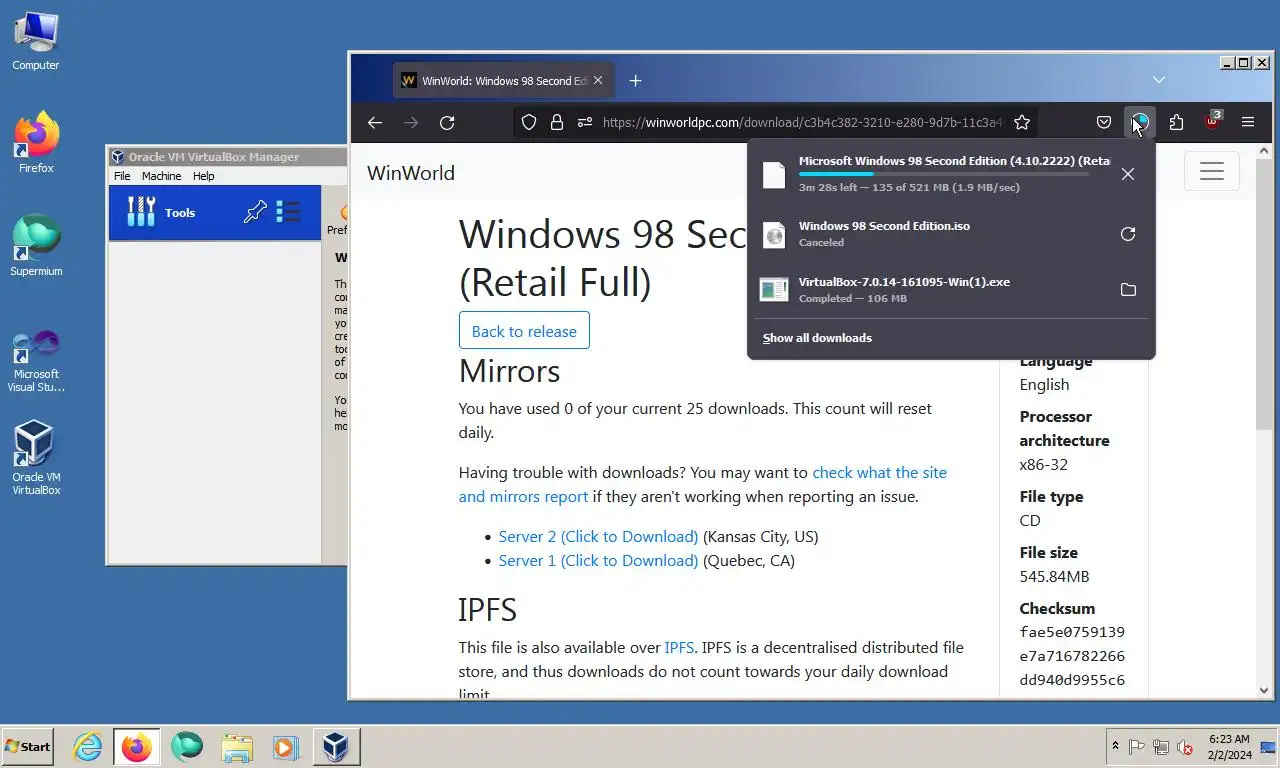Select Tools entry in VirtualBox Manager
Screen dimensions: 1280x768
[215, 212]
